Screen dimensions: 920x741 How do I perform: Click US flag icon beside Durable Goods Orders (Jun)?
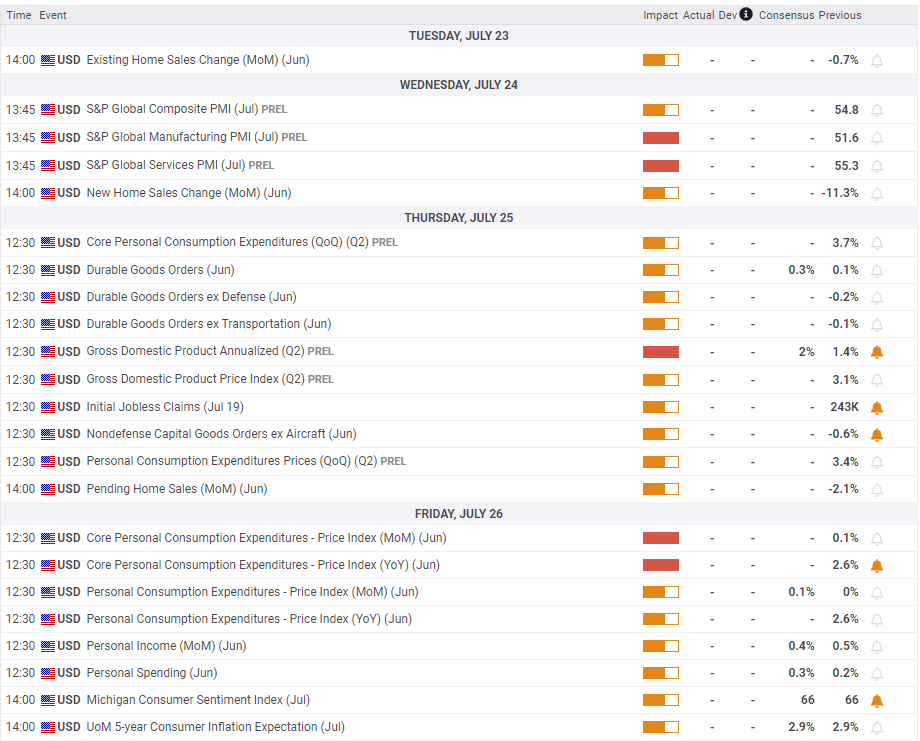point(48,270)
